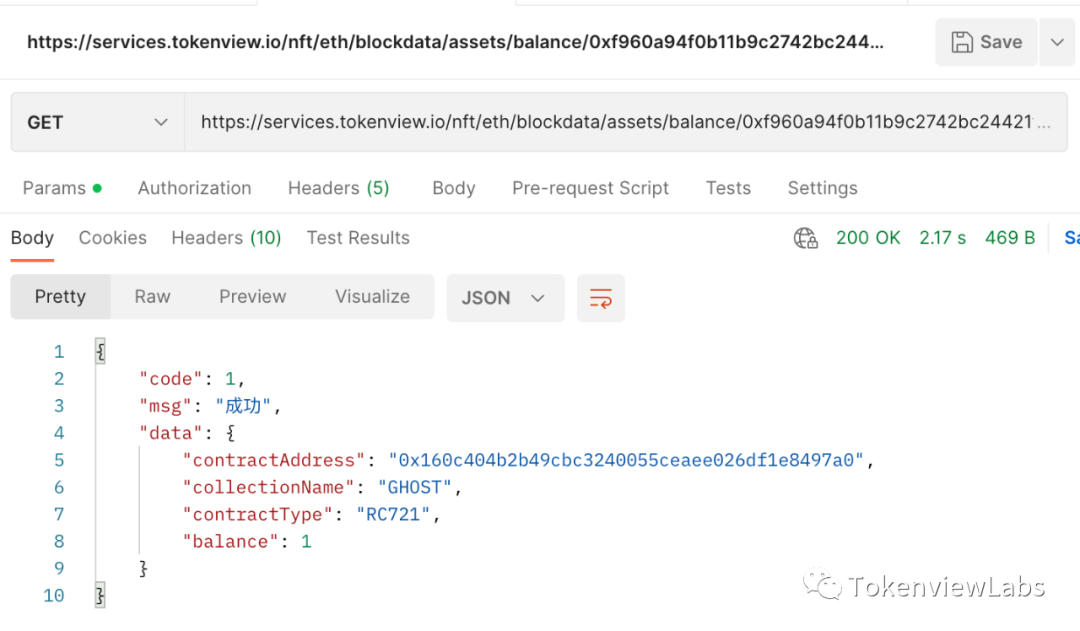Viewport: 1080px width, 631px height.
Task: Click the "data" key on line 4
Action: click(x=171, y=433)
